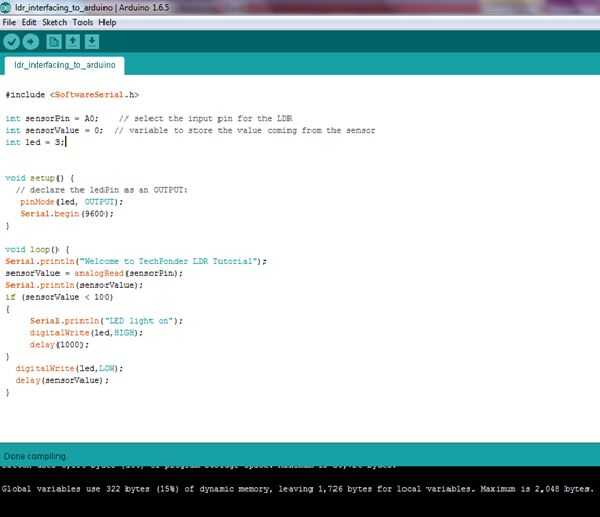Screen dimensions: 600x517
Task: Open the Help menu
Action: (107, 23)
